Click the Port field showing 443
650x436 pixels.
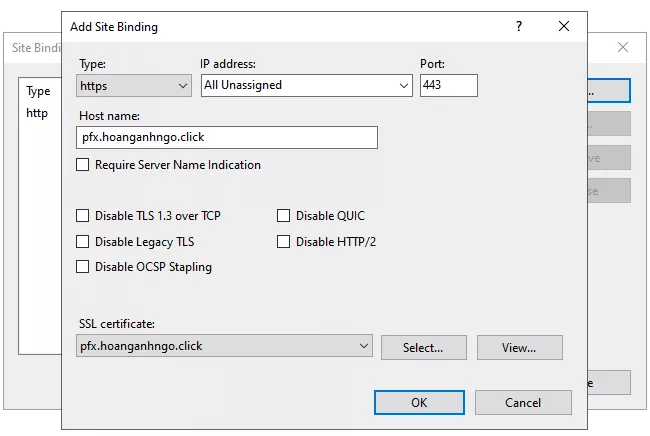(448, 86)
